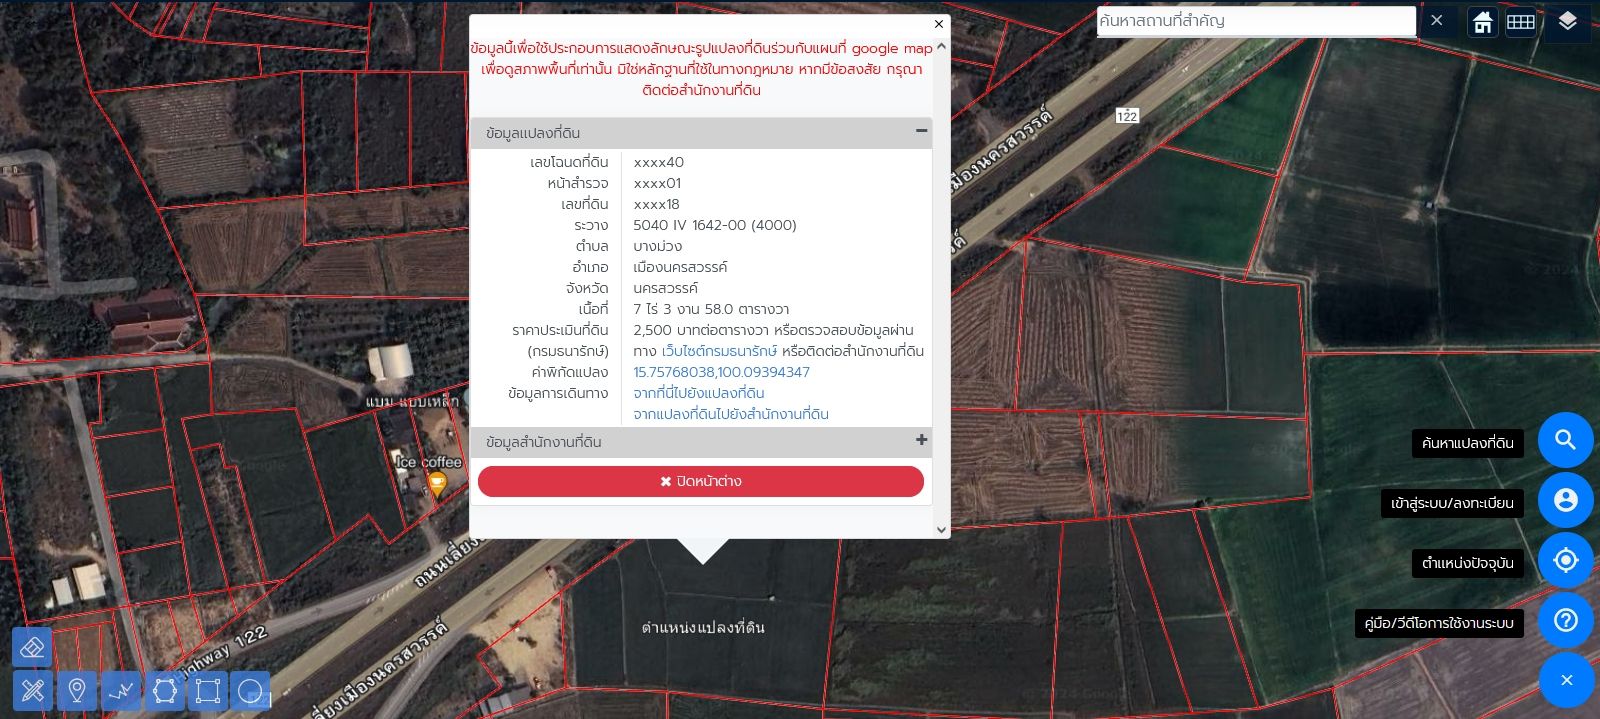Select the eraser clear-drawing tool
Viewport: 1600px width, 719px height.
click(x=32, y=647)
